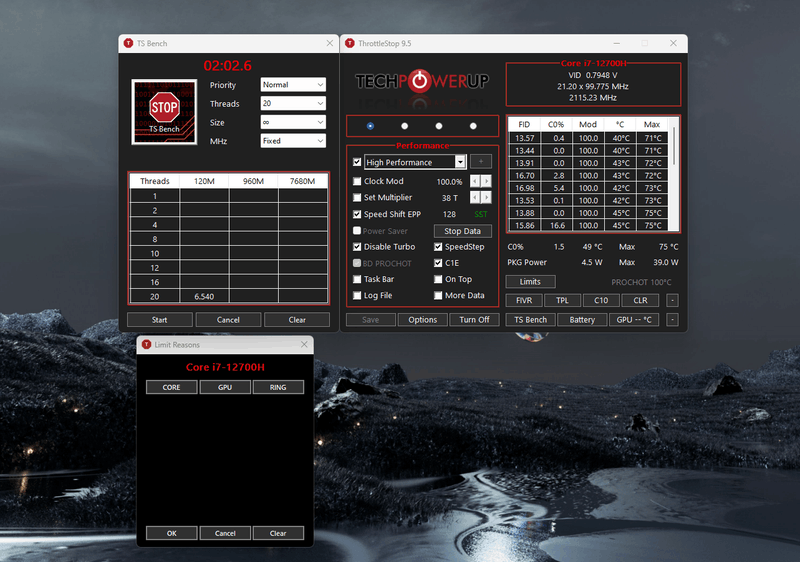Click the minus button beside CLR

click(672, 300)
